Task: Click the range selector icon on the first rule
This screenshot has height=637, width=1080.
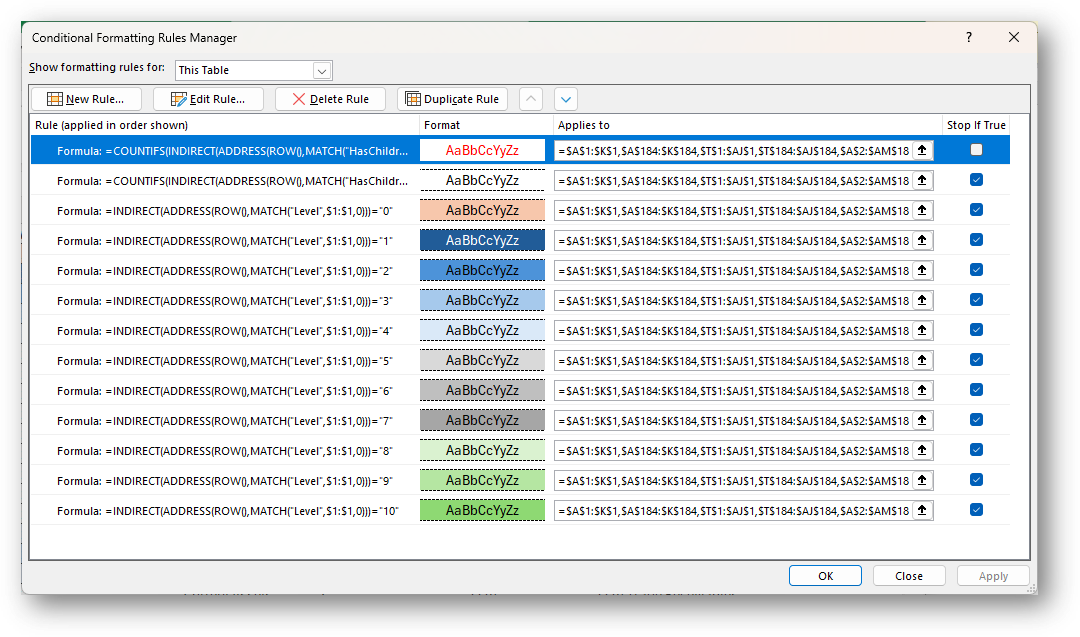Action: coord(921,148)
